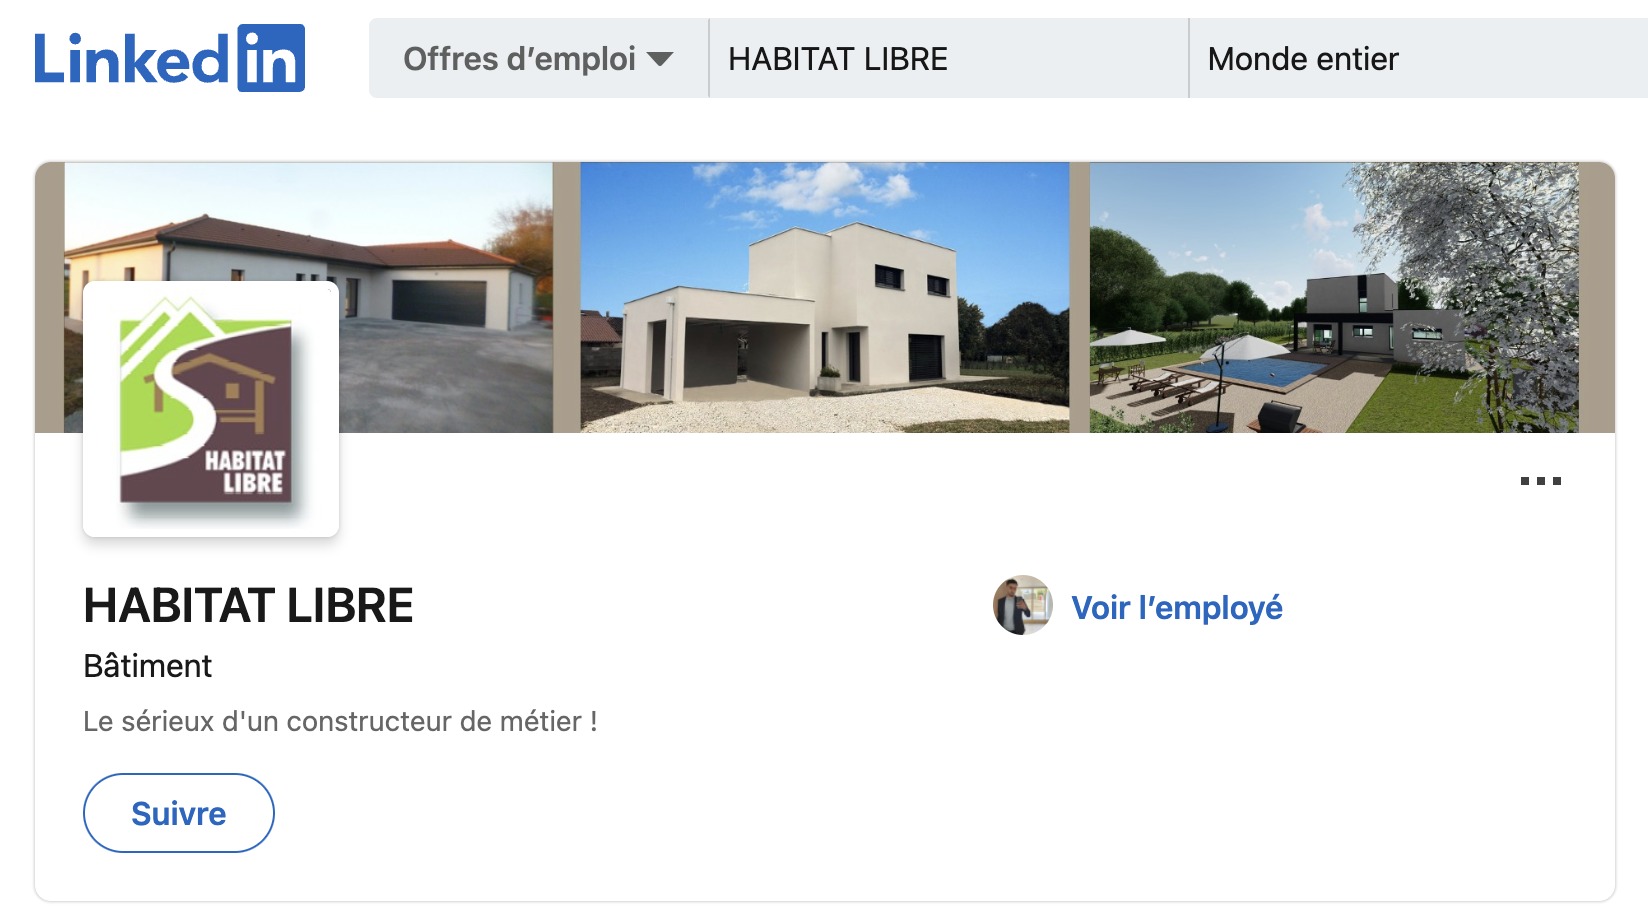
Task: Click the white HABITAT LIBRE text inside the logo
Action: [x=245, y=472]
